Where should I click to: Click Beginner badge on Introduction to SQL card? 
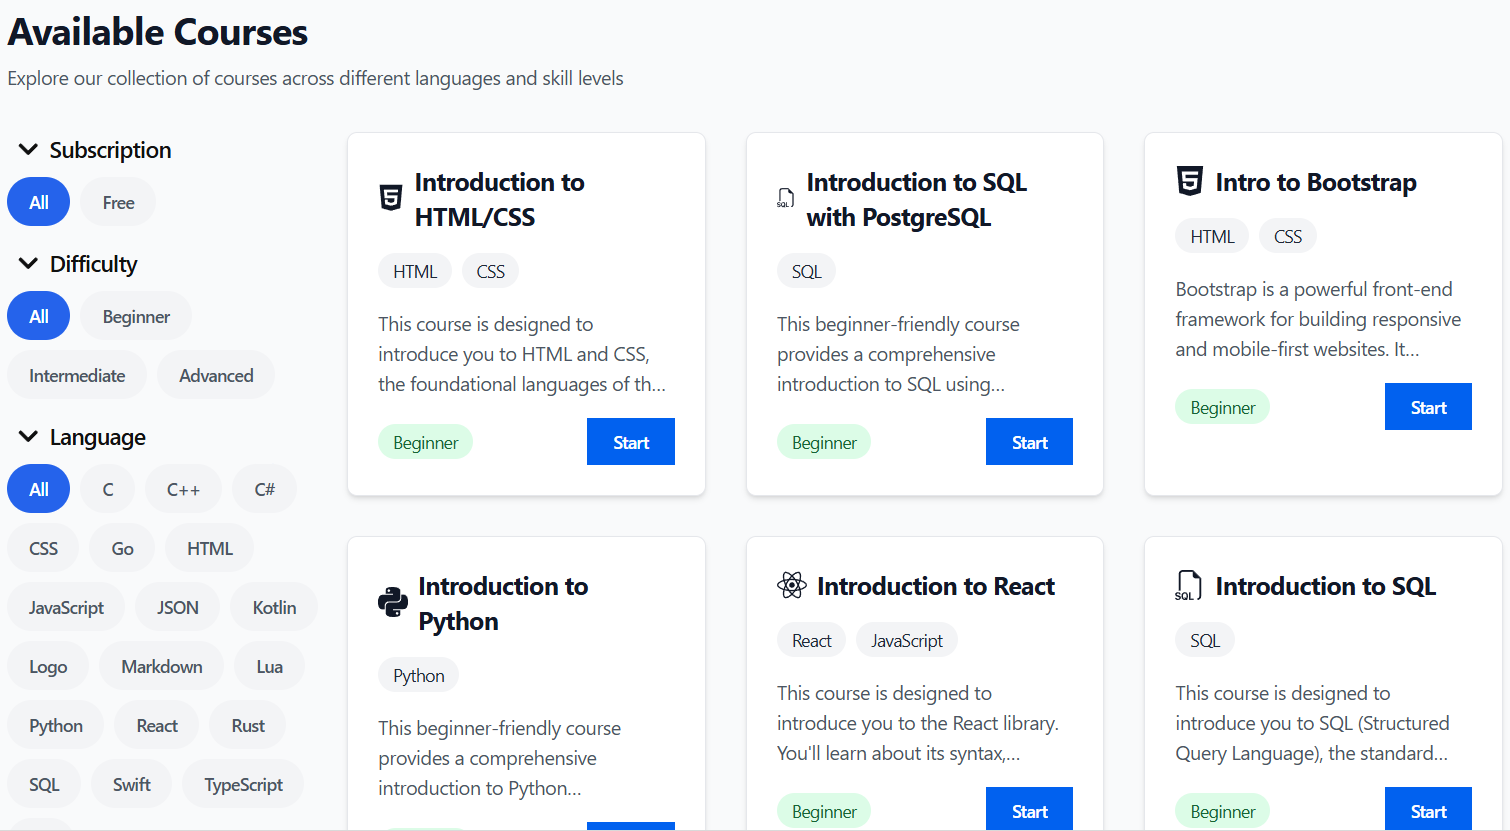[1222, 811]
